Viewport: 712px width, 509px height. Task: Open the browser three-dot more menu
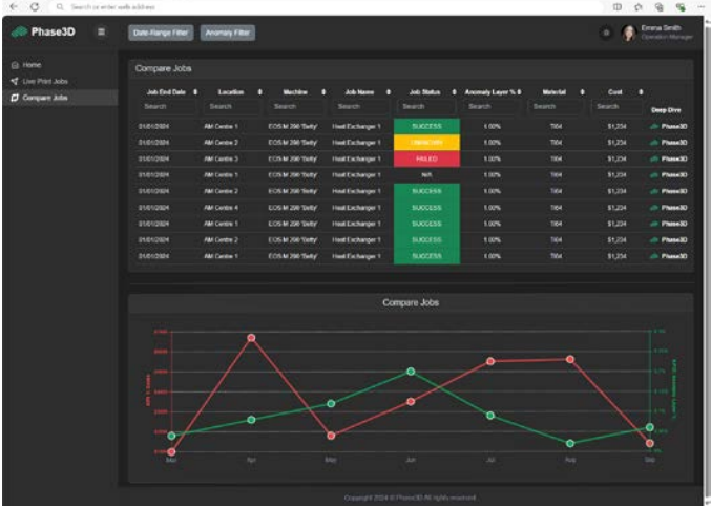pyautogui.click(x=701, y=7)
